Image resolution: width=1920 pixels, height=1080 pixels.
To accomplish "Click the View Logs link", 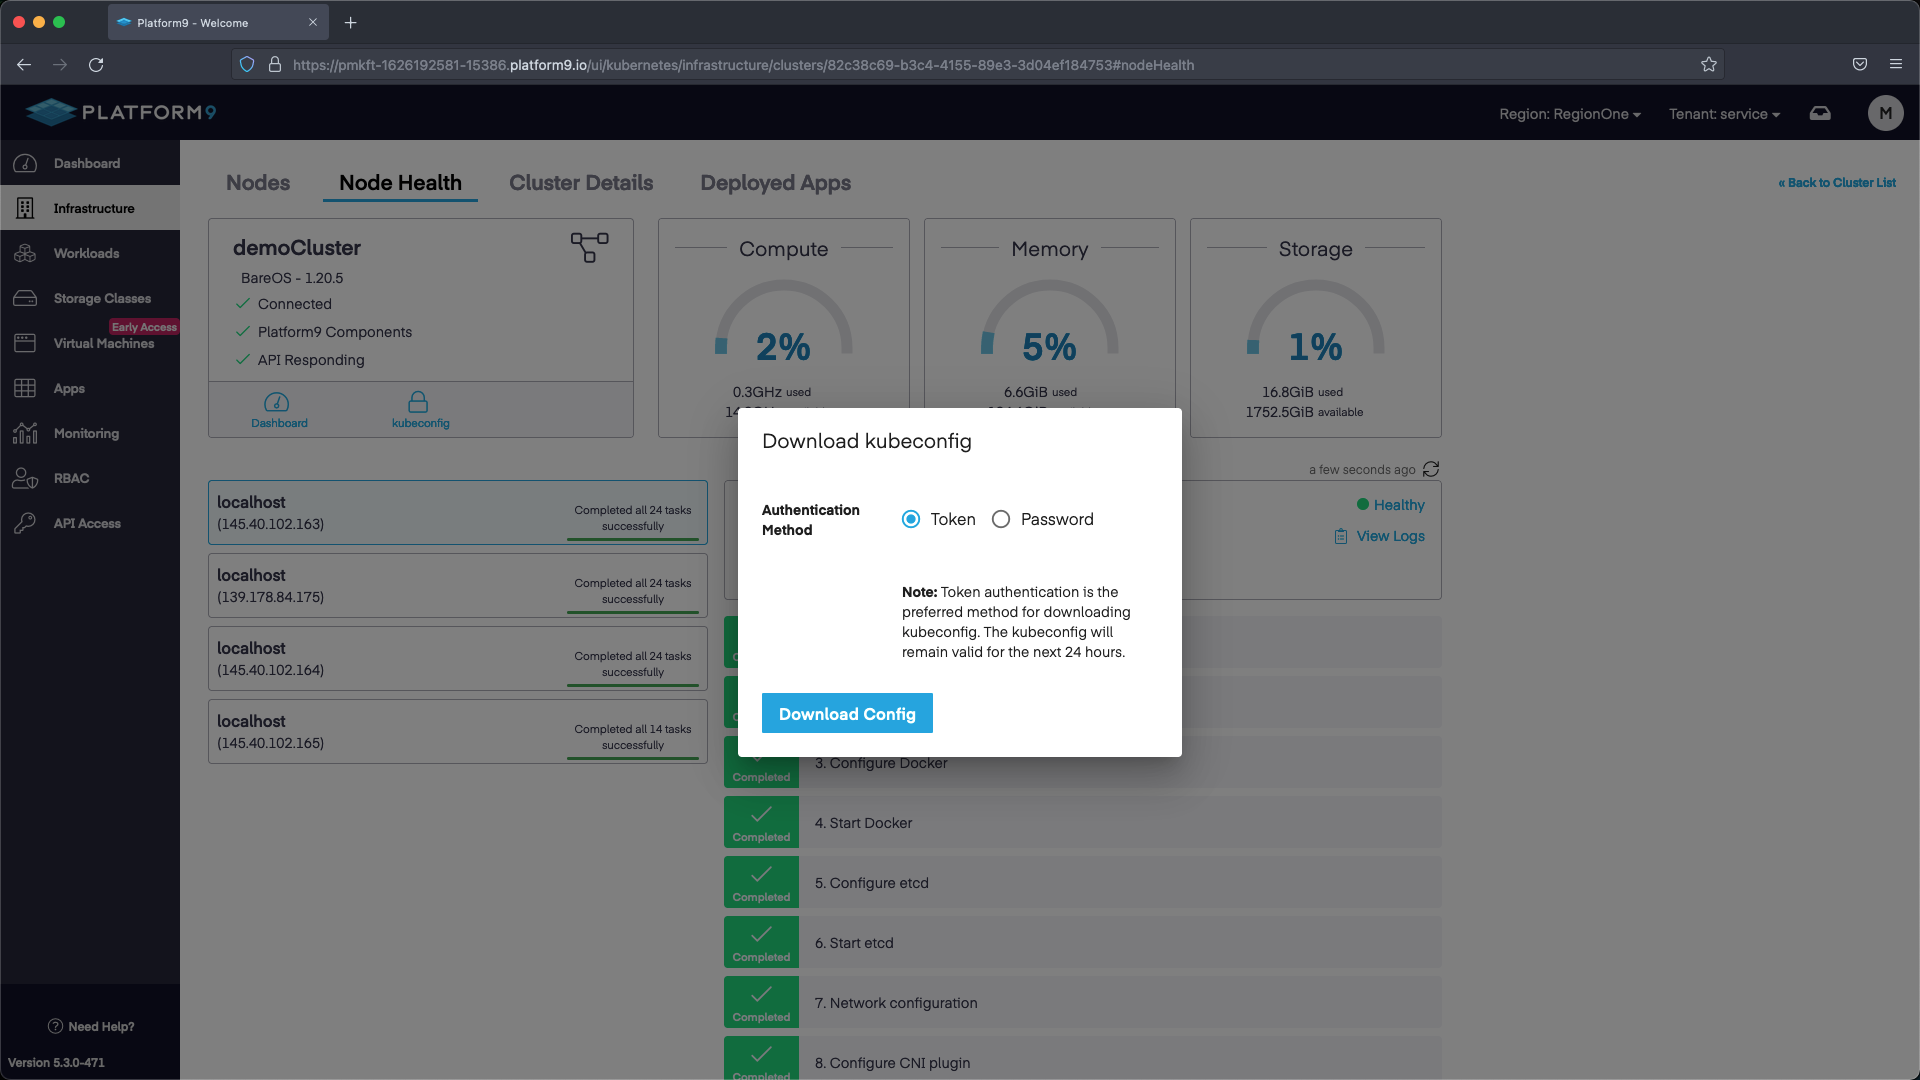I will (x=1390, y=536).
